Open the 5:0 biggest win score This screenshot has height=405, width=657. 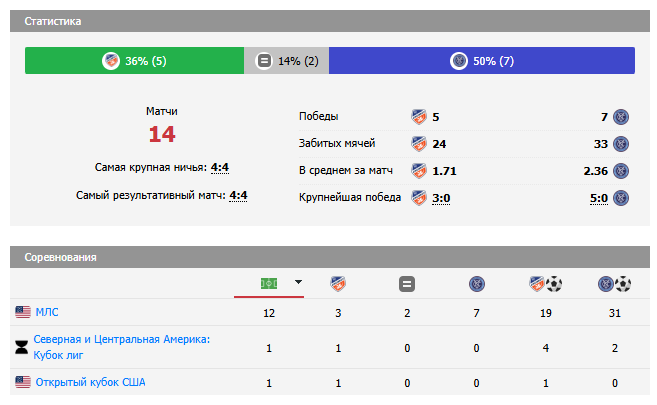[x=599, y=198]
